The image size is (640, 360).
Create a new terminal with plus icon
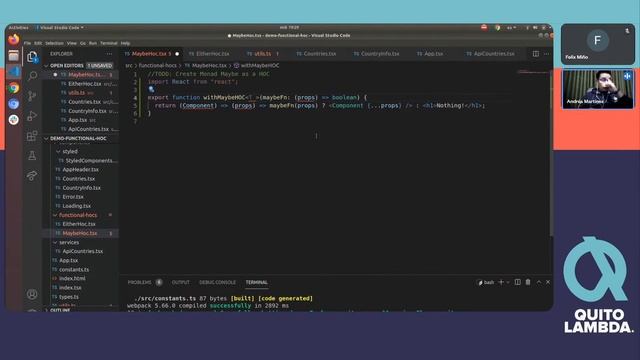[x=501, y=282]
